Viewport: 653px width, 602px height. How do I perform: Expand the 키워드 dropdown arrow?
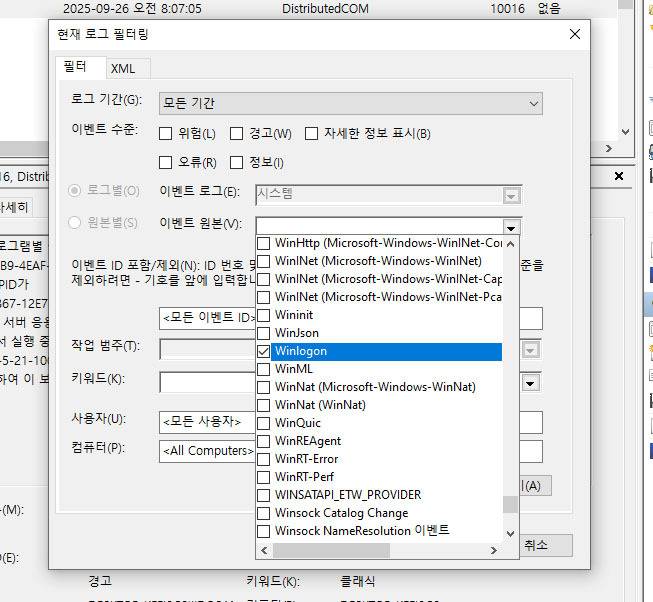click(532, 382)
